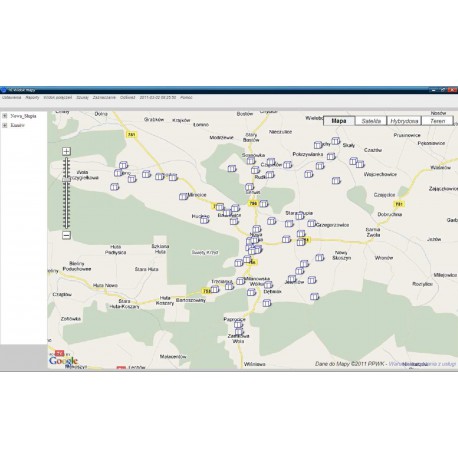This screenshot has width=458, height=458.
Task: Click the node marker right of road shield 756
Action: pyautogui.click(x=264, y=203)
